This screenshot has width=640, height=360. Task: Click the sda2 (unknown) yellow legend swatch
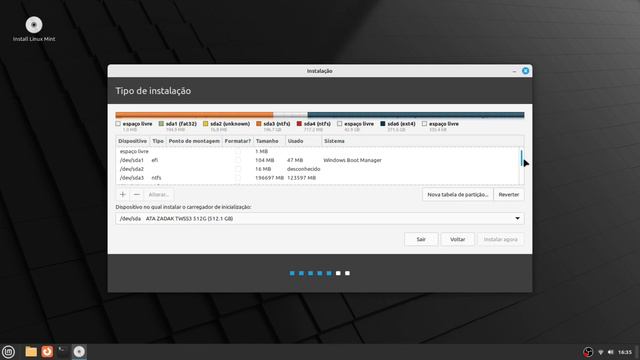click(206, 124)
